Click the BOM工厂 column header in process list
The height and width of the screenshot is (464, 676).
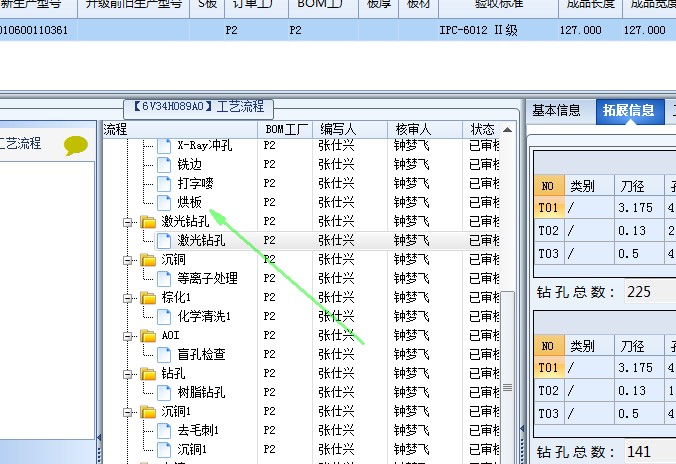(285, 129)
